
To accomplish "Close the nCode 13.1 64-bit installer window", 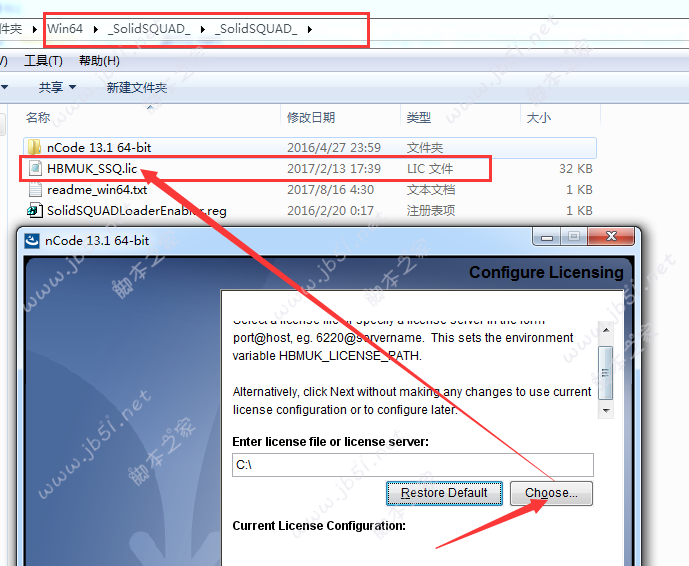I will pos(611,237).
